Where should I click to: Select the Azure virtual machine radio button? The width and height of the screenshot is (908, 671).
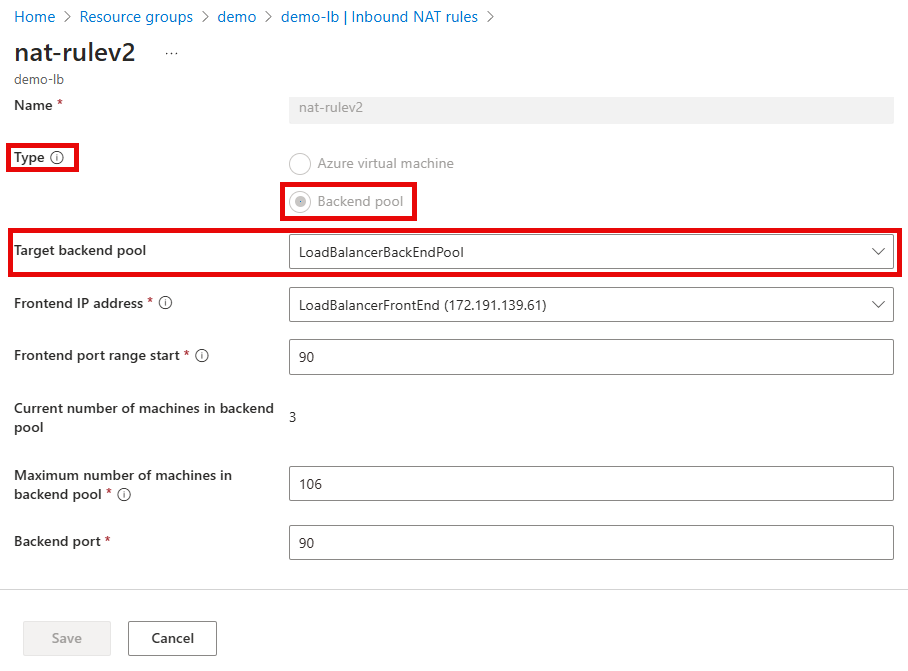[x=299, y=163]
